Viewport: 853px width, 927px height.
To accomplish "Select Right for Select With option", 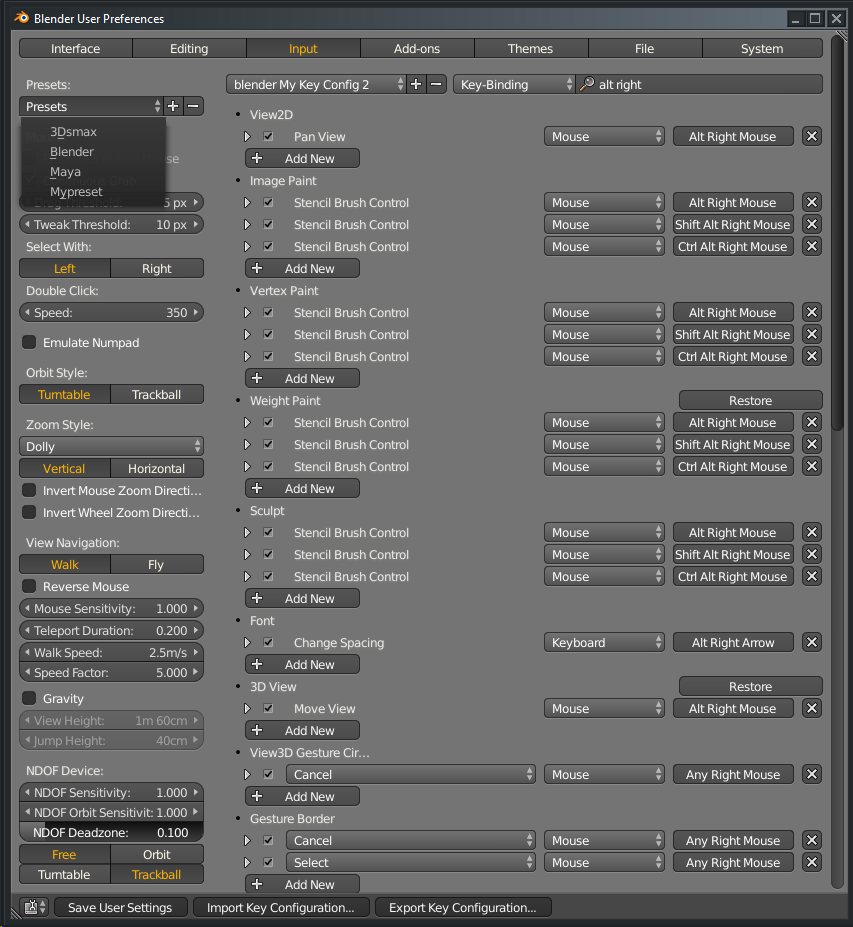I will 157,268.
